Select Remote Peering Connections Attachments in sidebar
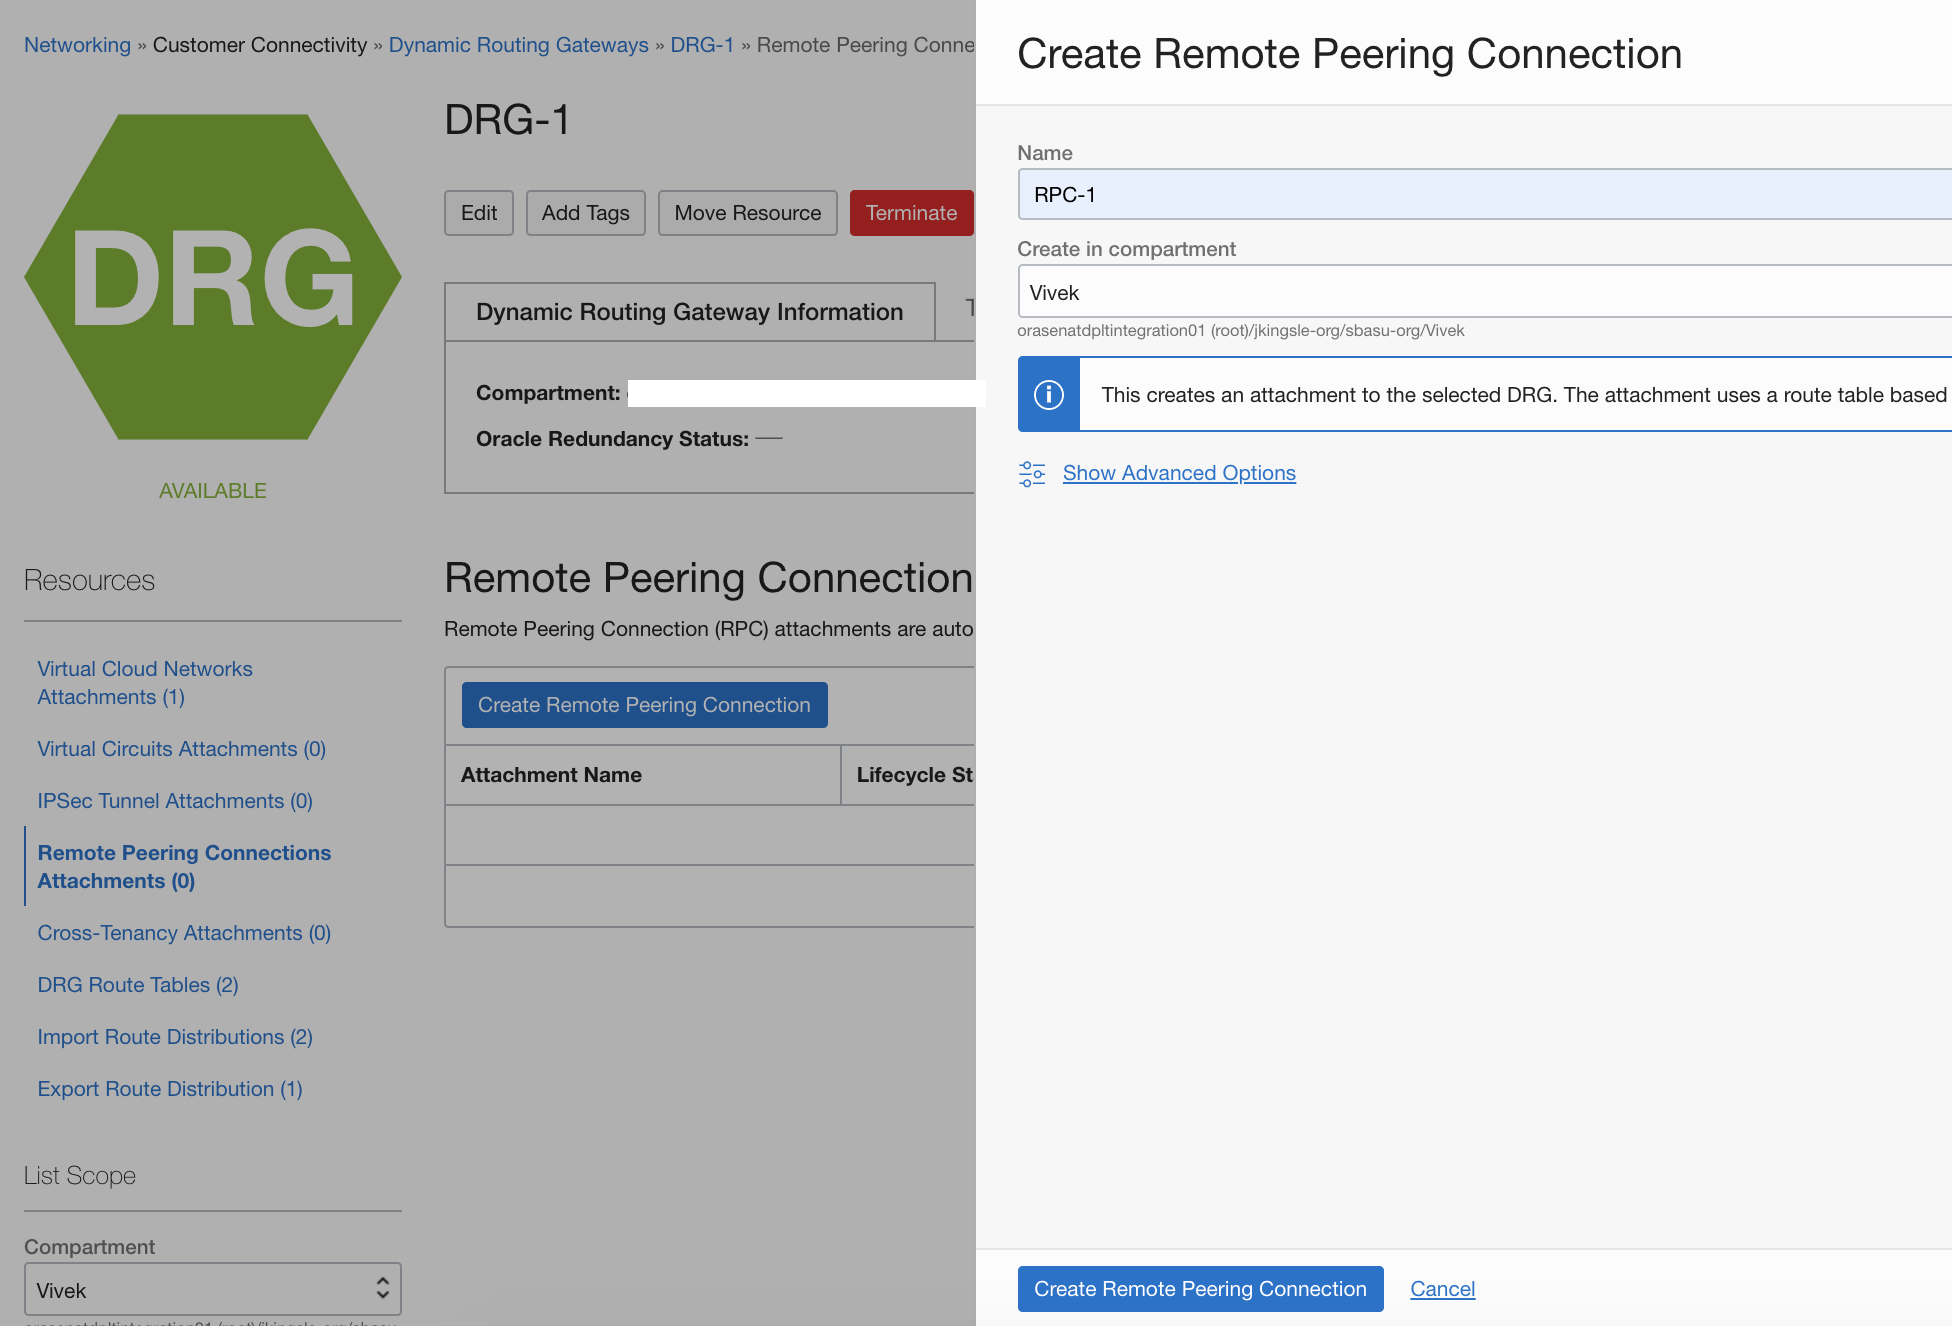The height and width of the screenshot is (1326, 1952). click(x=184, y=866)
